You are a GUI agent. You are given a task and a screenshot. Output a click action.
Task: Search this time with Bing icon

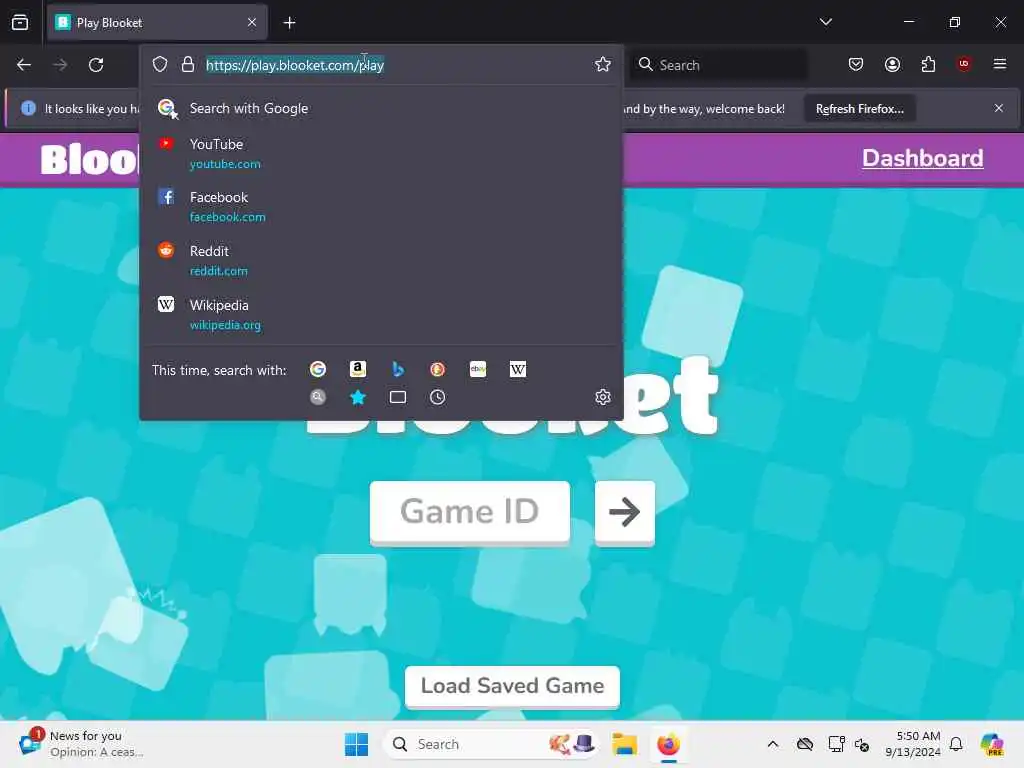pyautogui.click(x=398, y=370)
